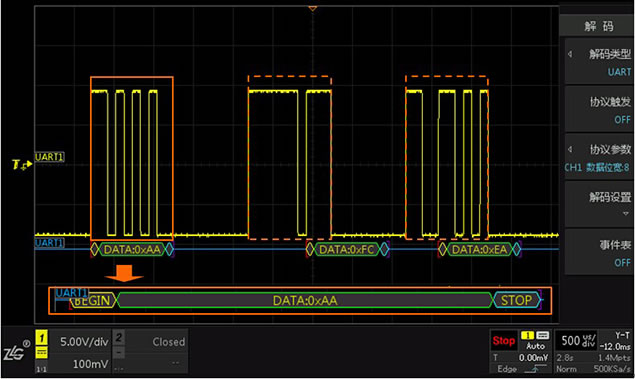The image size is (635, 379).
Task: Select the gray channel 2 indicator
Action: click(x=119, y=337)
